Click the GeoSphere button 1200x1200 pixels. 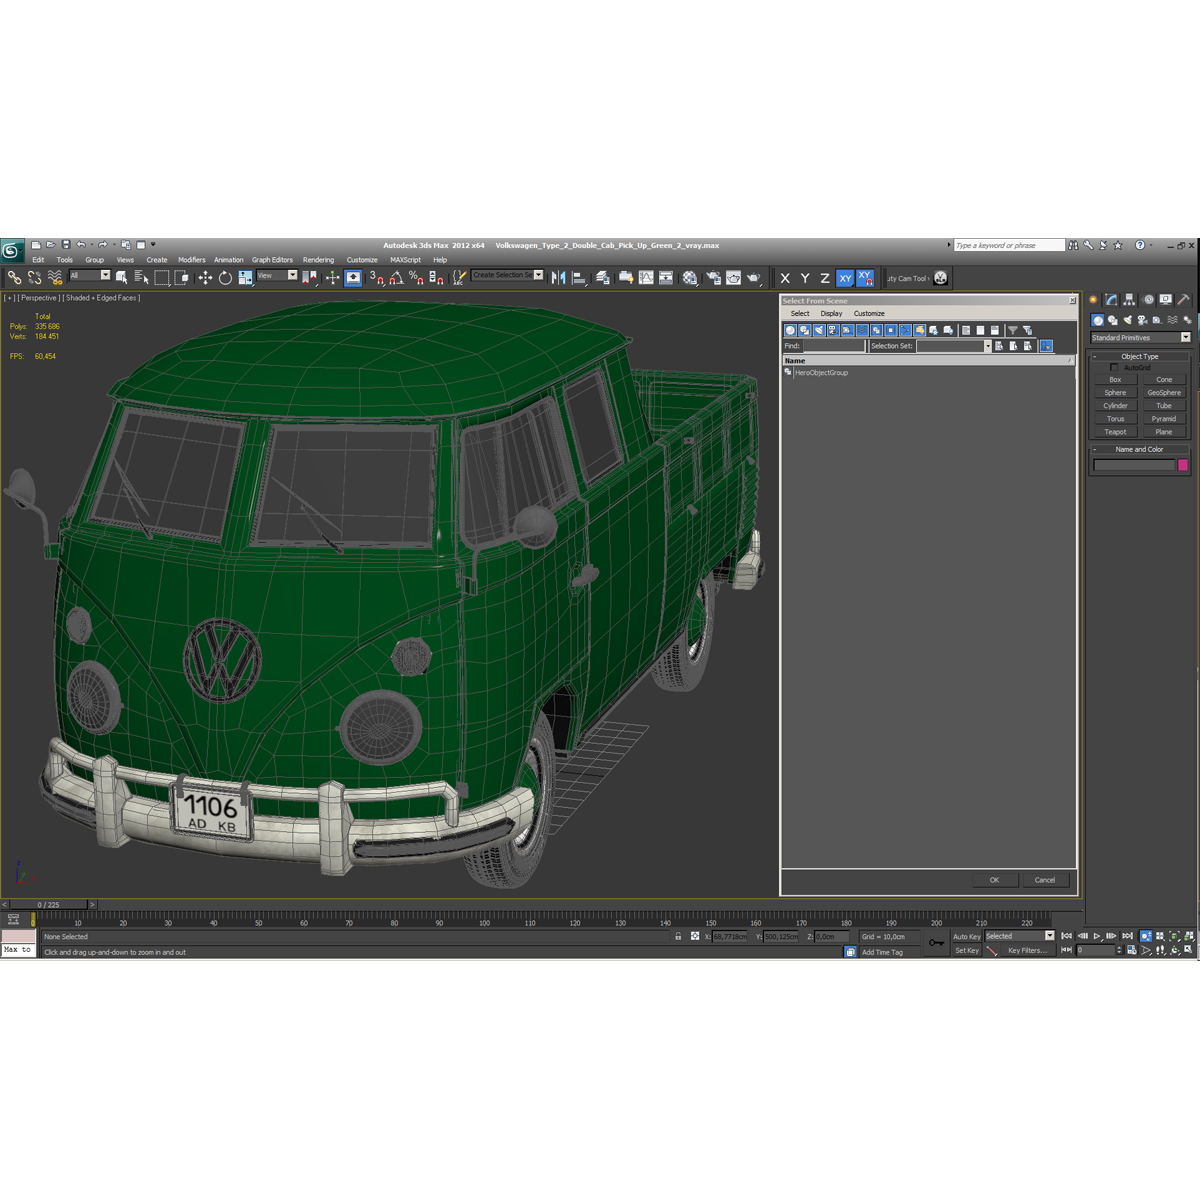1164,393
